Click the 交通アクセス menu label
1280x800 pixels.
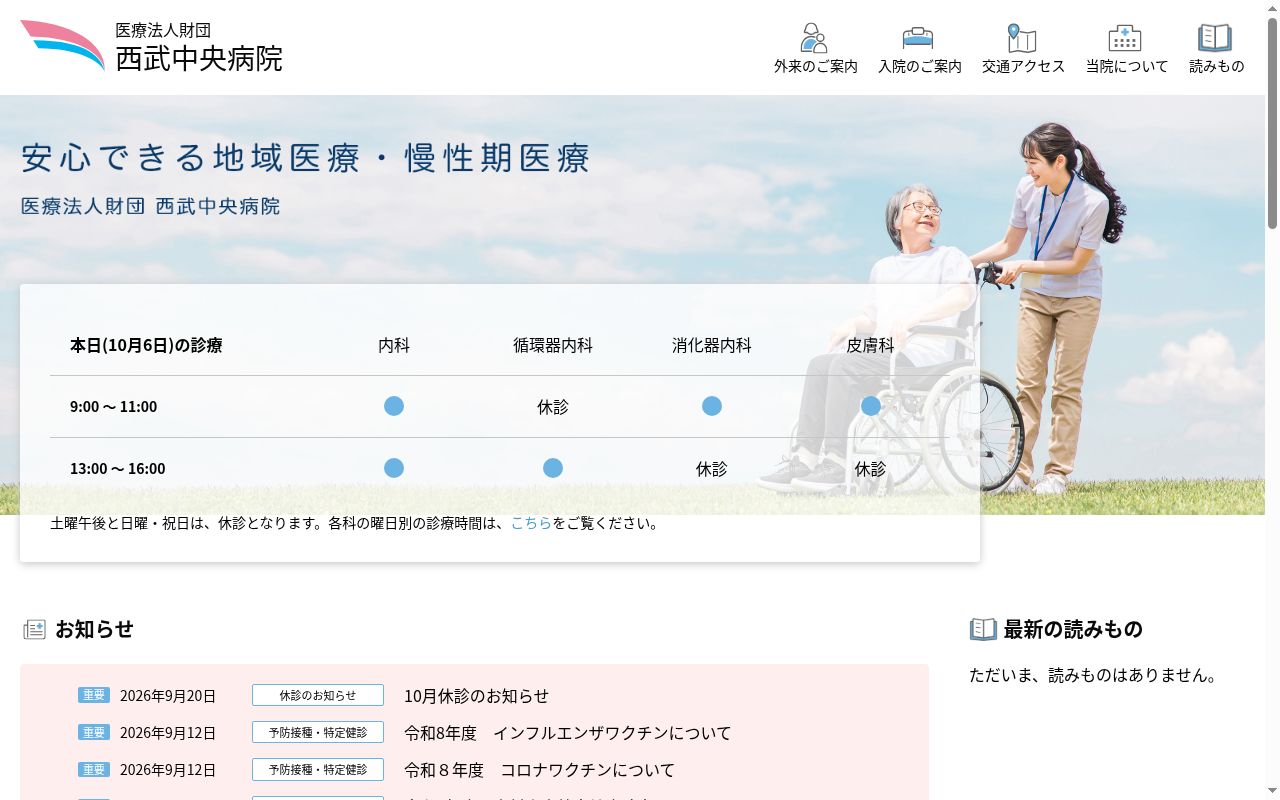(x=1023, y=66)
